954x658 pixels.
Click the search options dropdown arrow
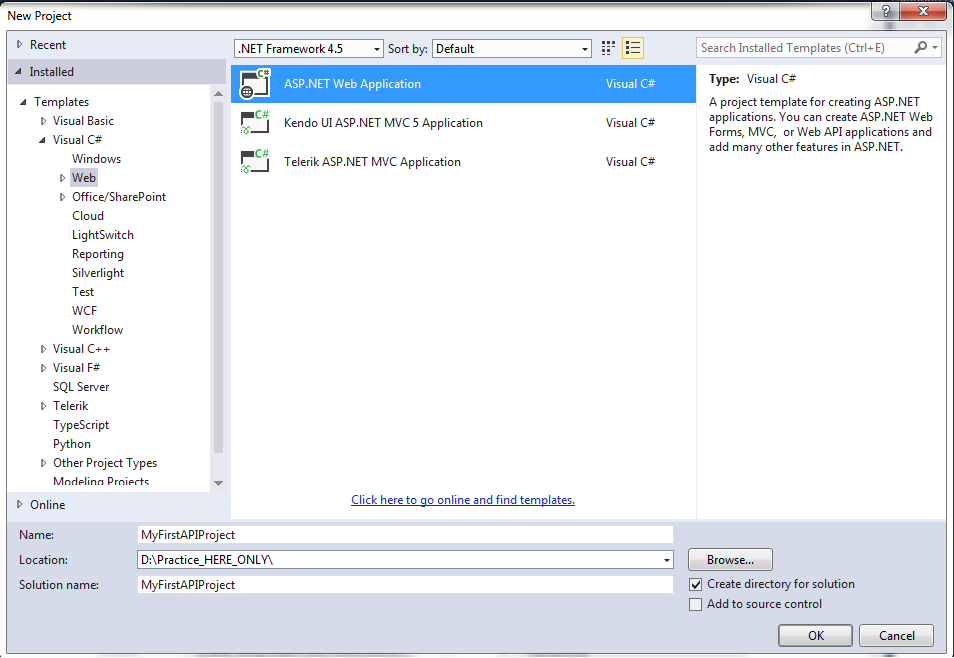(935, 47)
